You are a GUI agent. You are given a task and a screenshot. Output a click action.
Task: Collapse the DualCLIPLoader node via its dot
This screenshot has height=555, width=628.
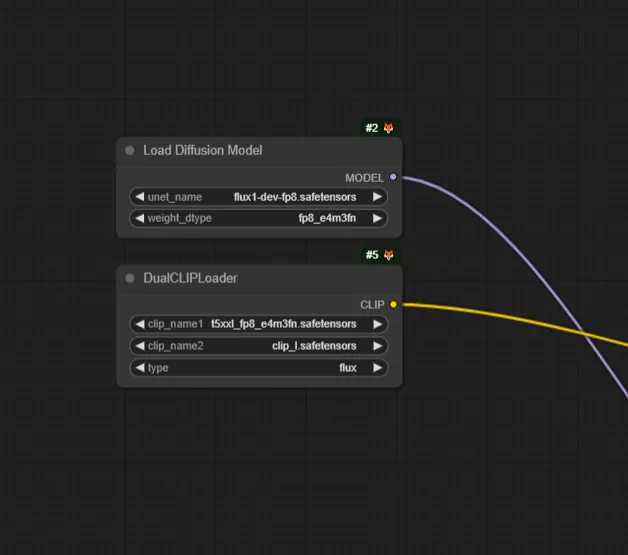[x=130, y=278]
